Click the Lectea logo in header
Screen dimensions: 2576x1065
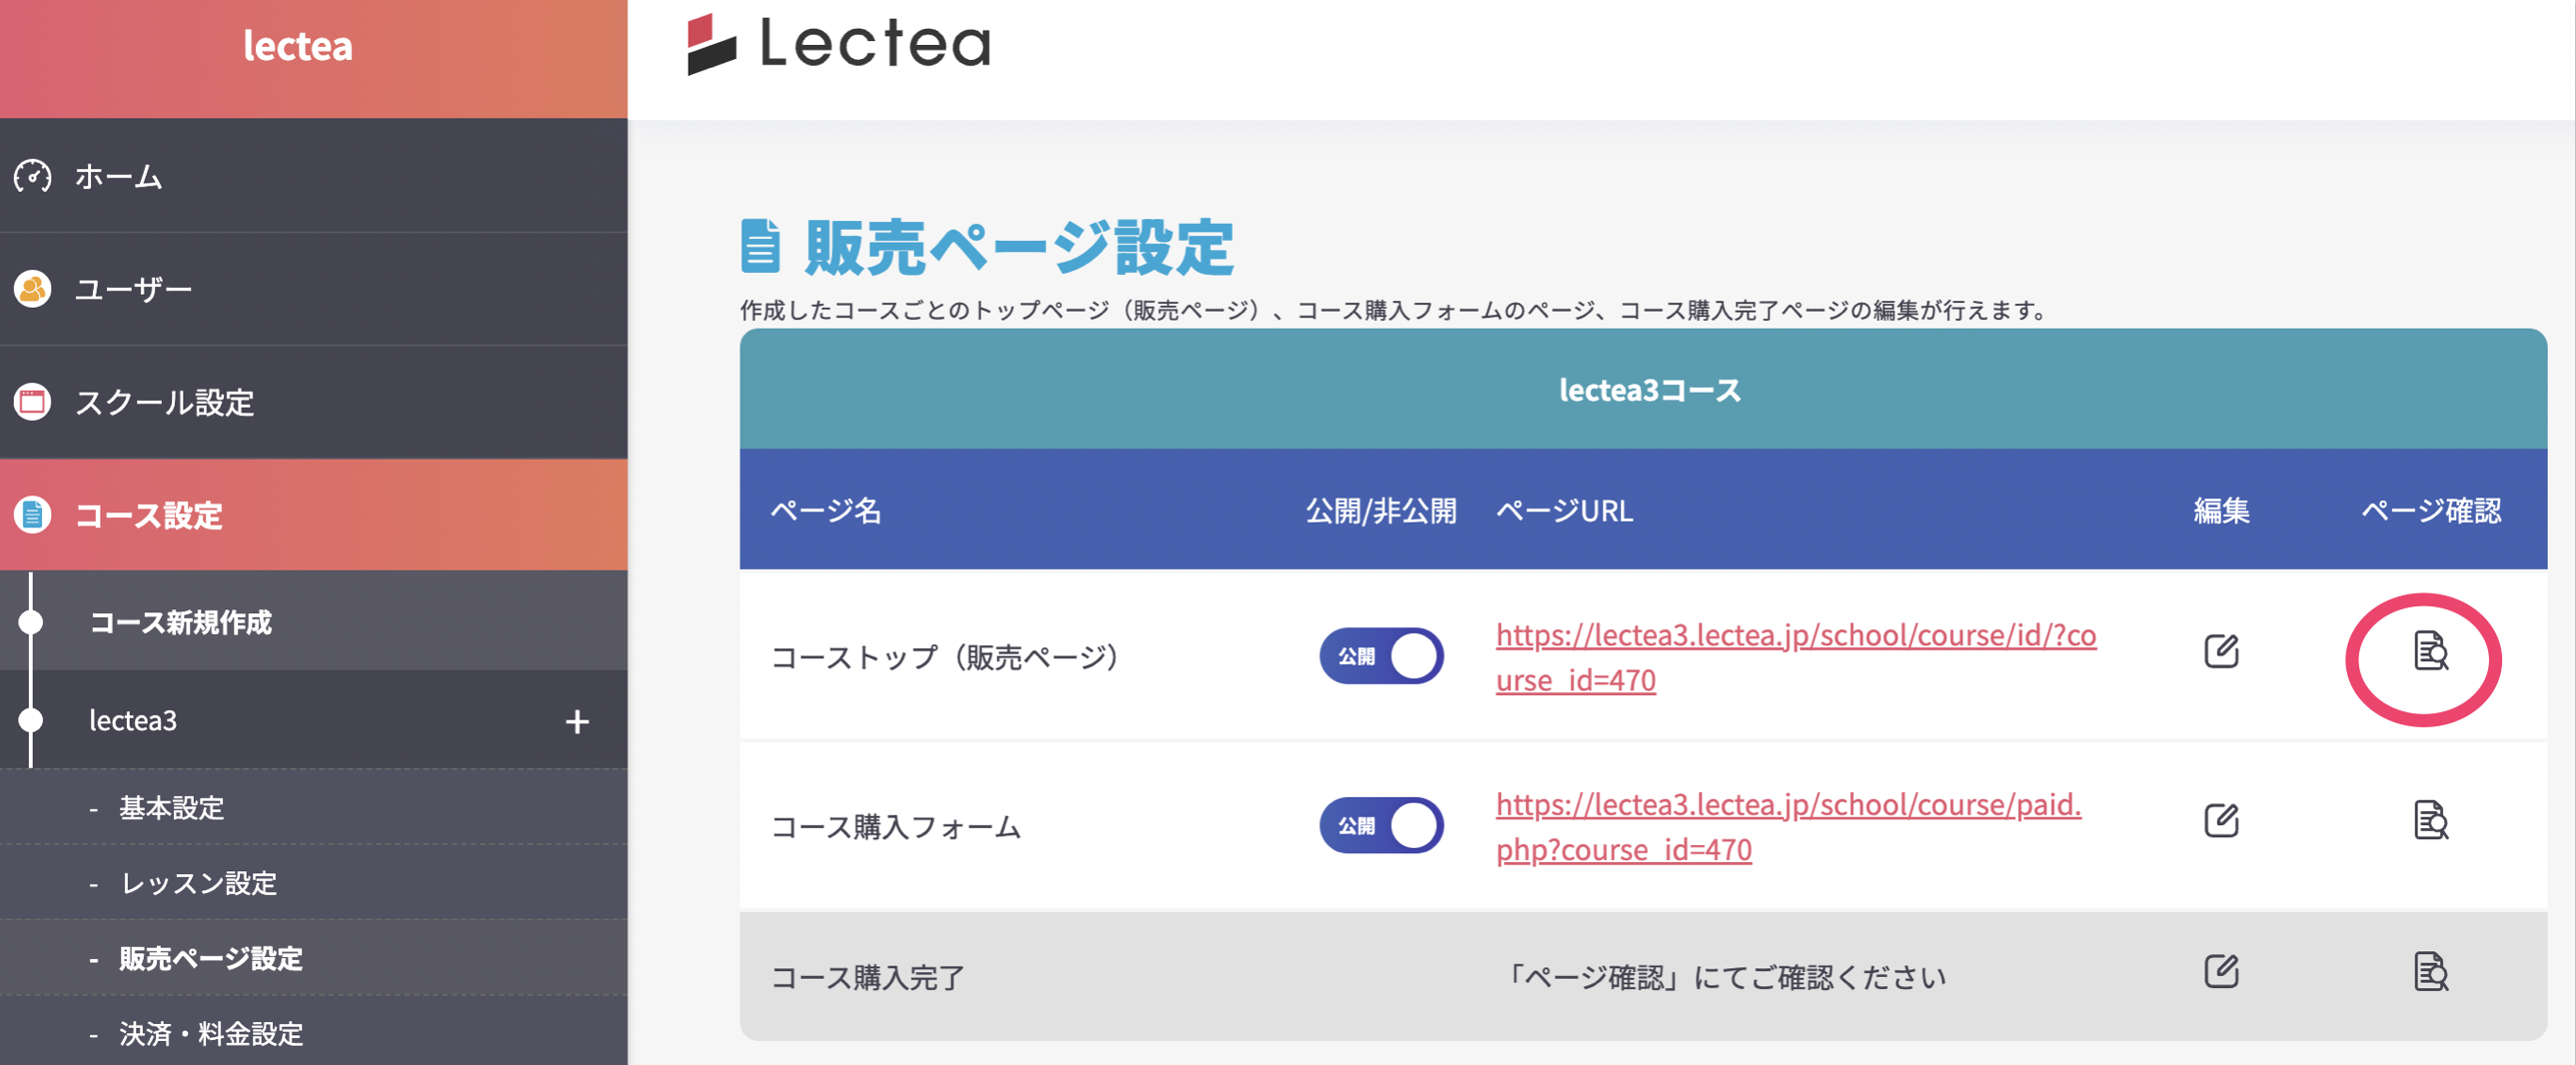pyautogui.click(x=839, y=44)
